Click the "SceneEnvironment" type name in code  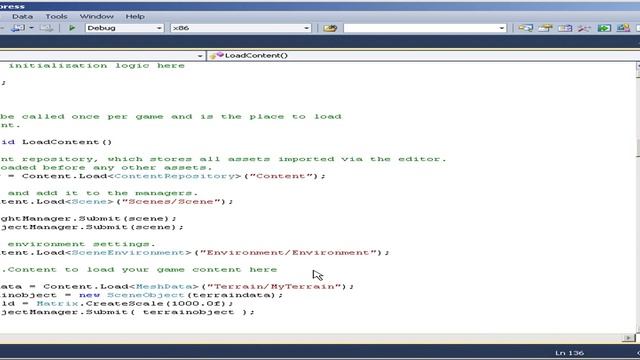(128, 252)
